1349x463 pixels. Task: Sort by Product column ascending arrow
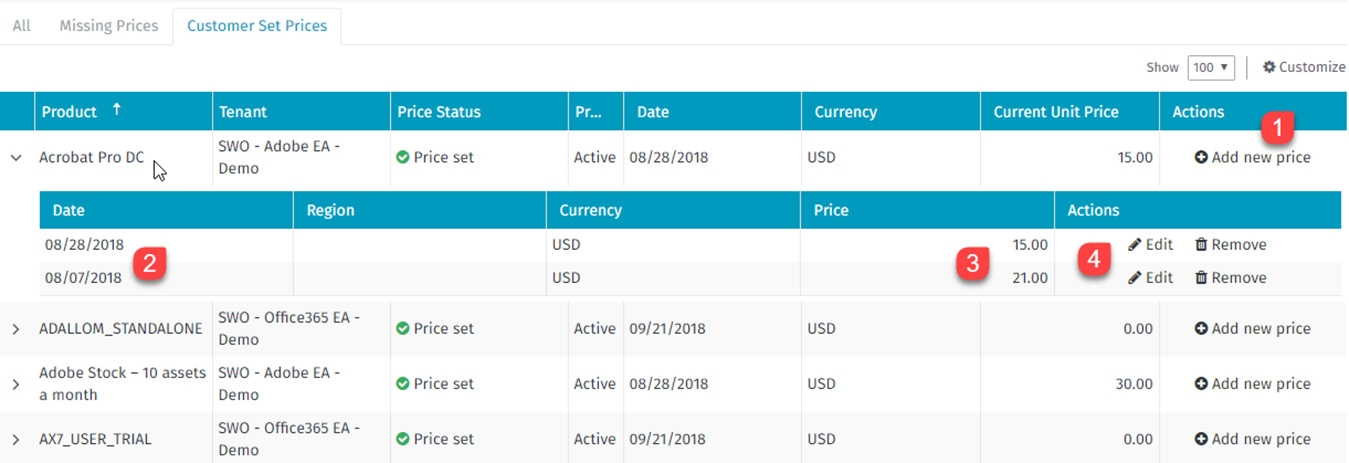[116, 111]
